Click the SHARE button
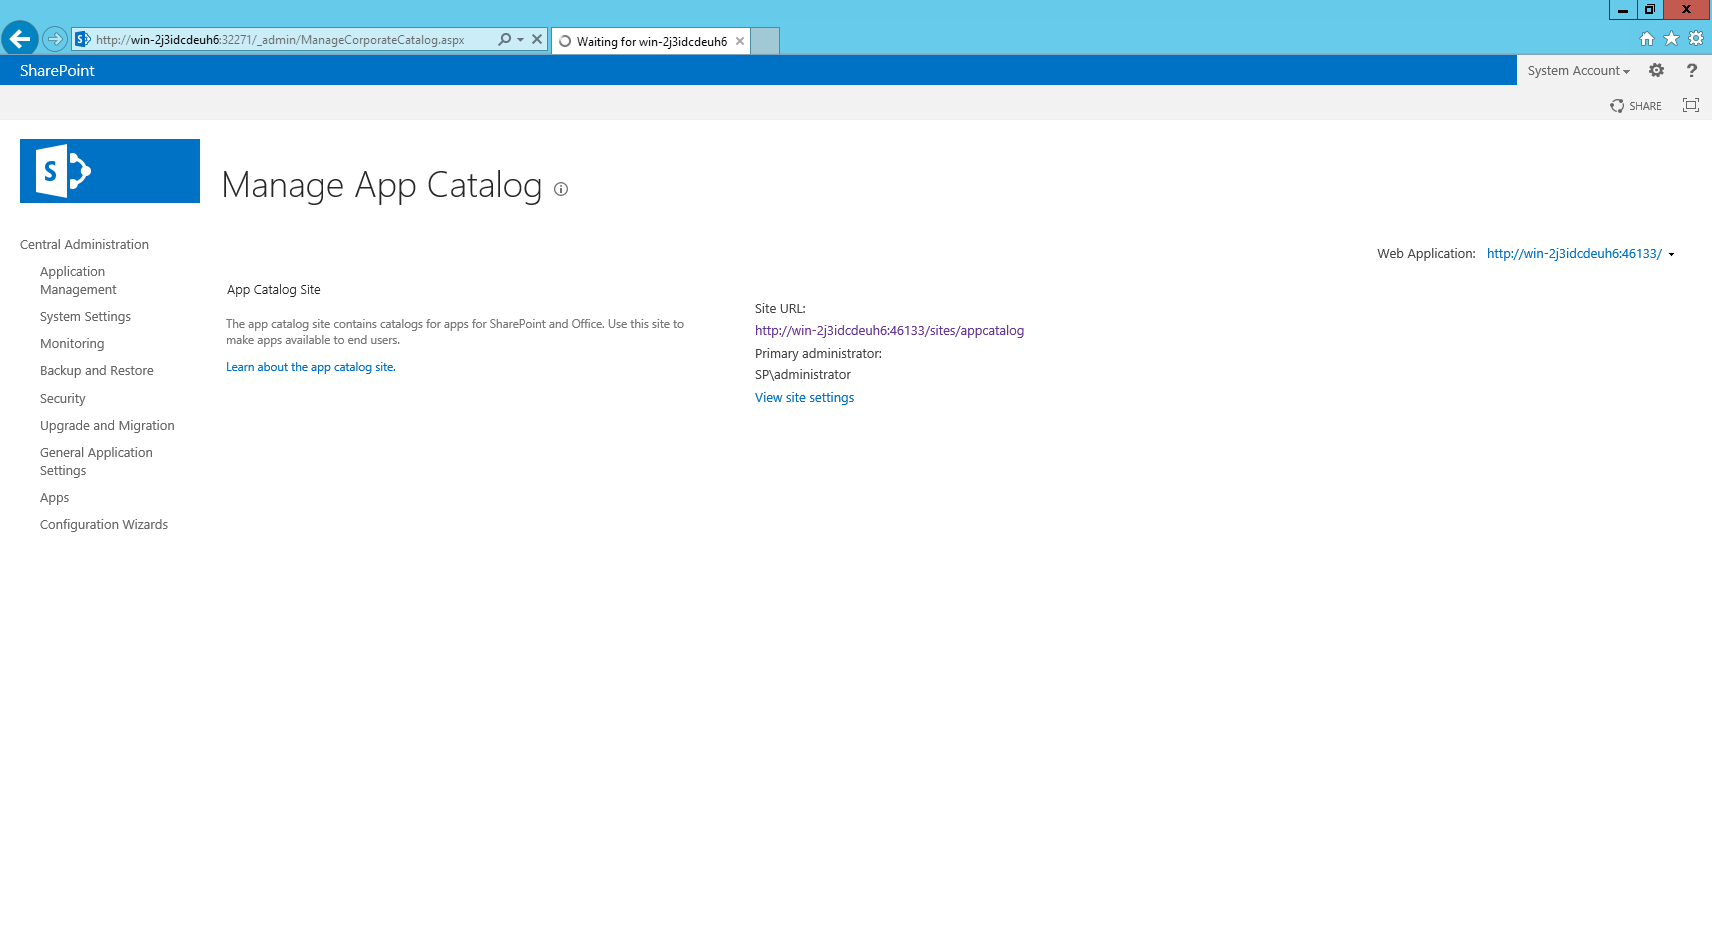 1636,106
